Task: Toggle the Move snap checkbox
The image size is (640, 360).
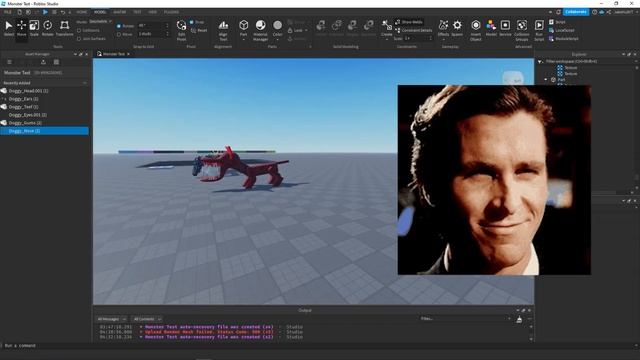Action: tap(119, 34)
